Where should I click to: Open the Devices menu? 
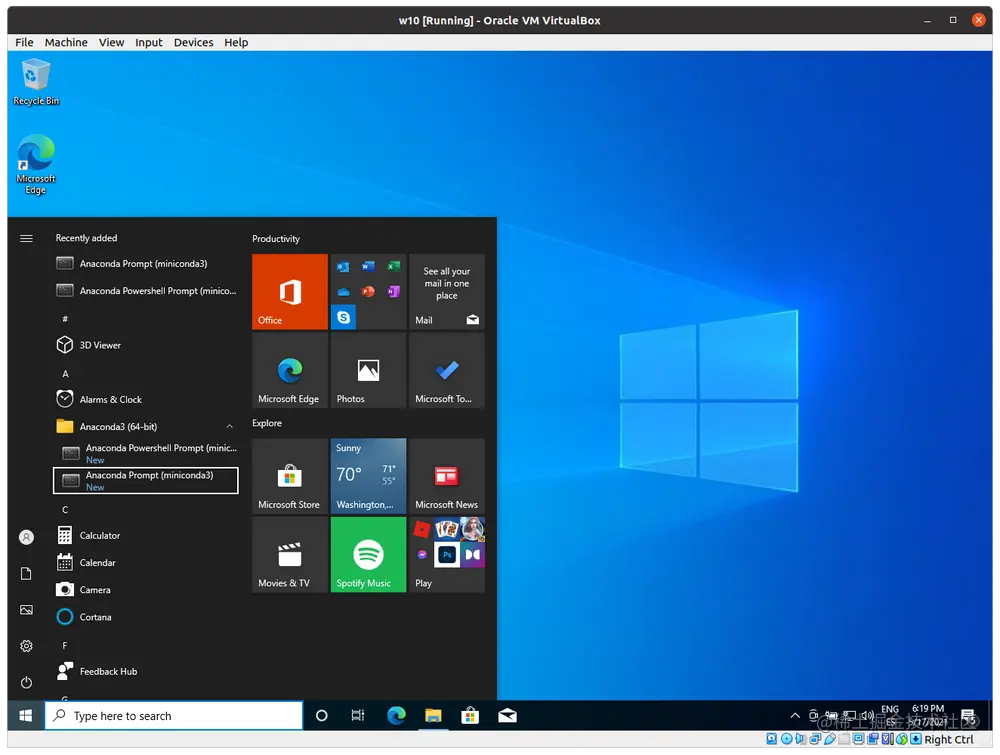tap(193, 42)
